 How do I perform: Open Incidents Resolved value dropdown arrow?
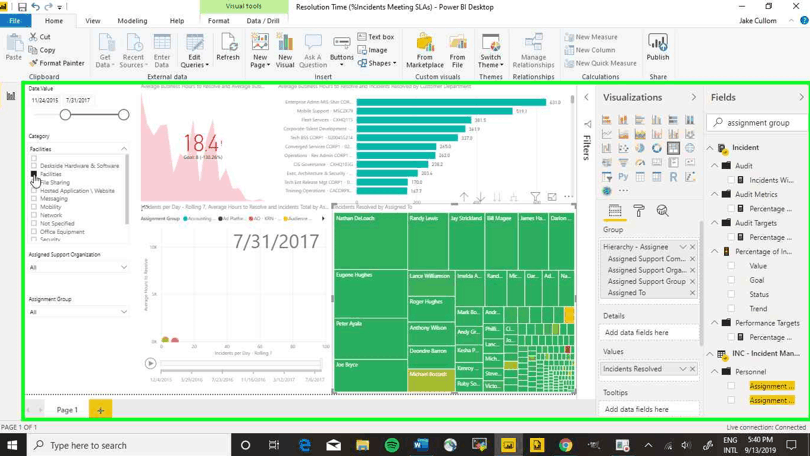(x=683, y=369)
